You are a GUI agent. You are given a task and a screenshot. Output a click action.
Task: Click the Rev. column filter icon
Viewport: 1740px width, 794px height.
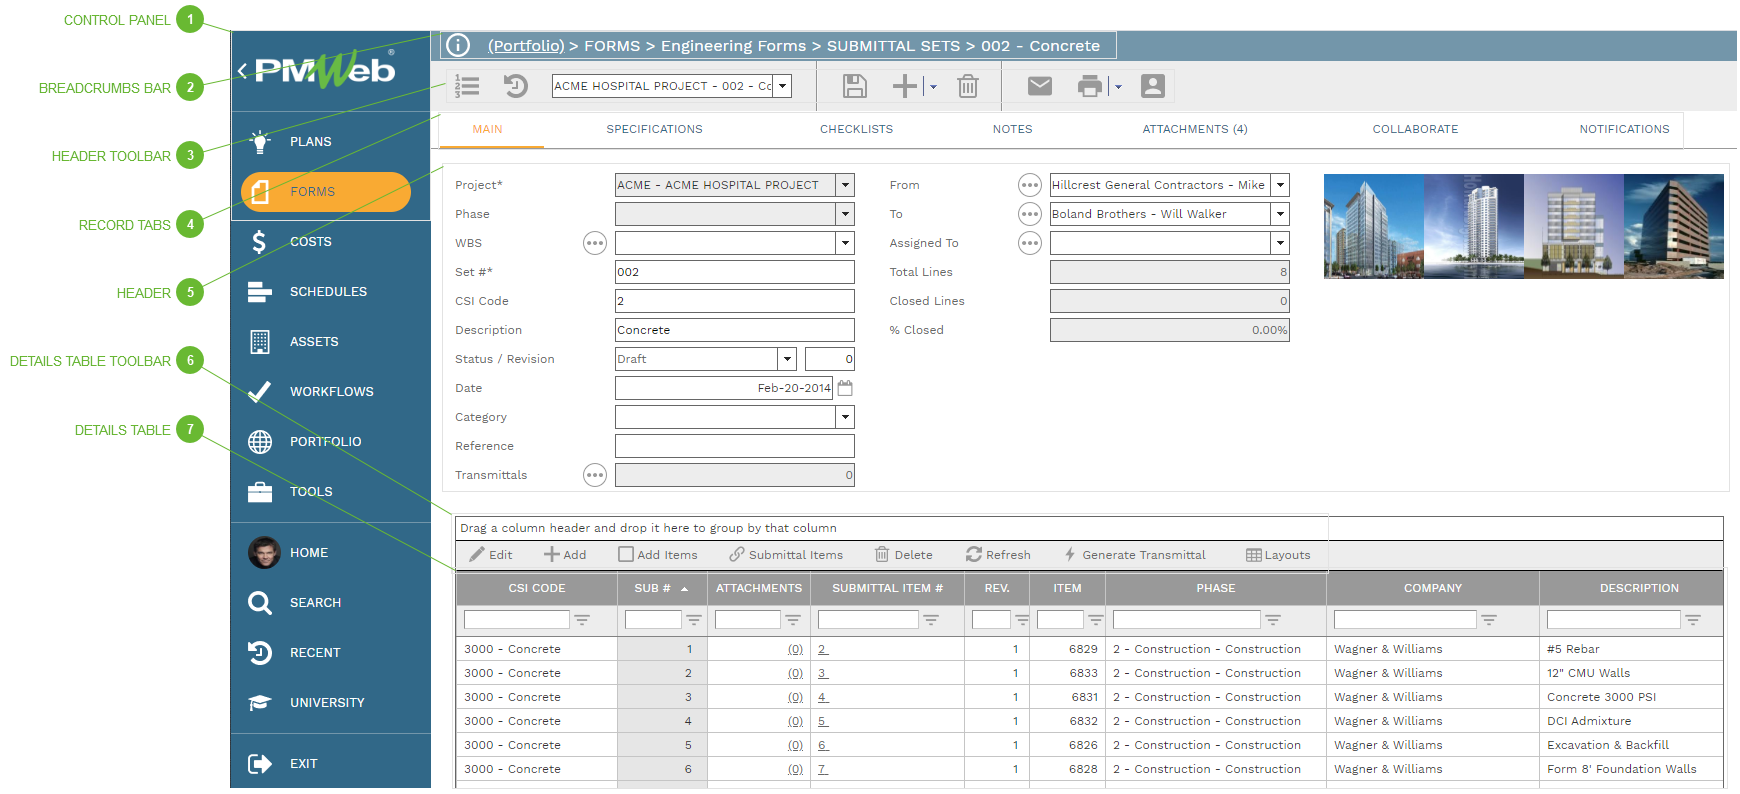pyautogui.click(x=1022, y=620)
